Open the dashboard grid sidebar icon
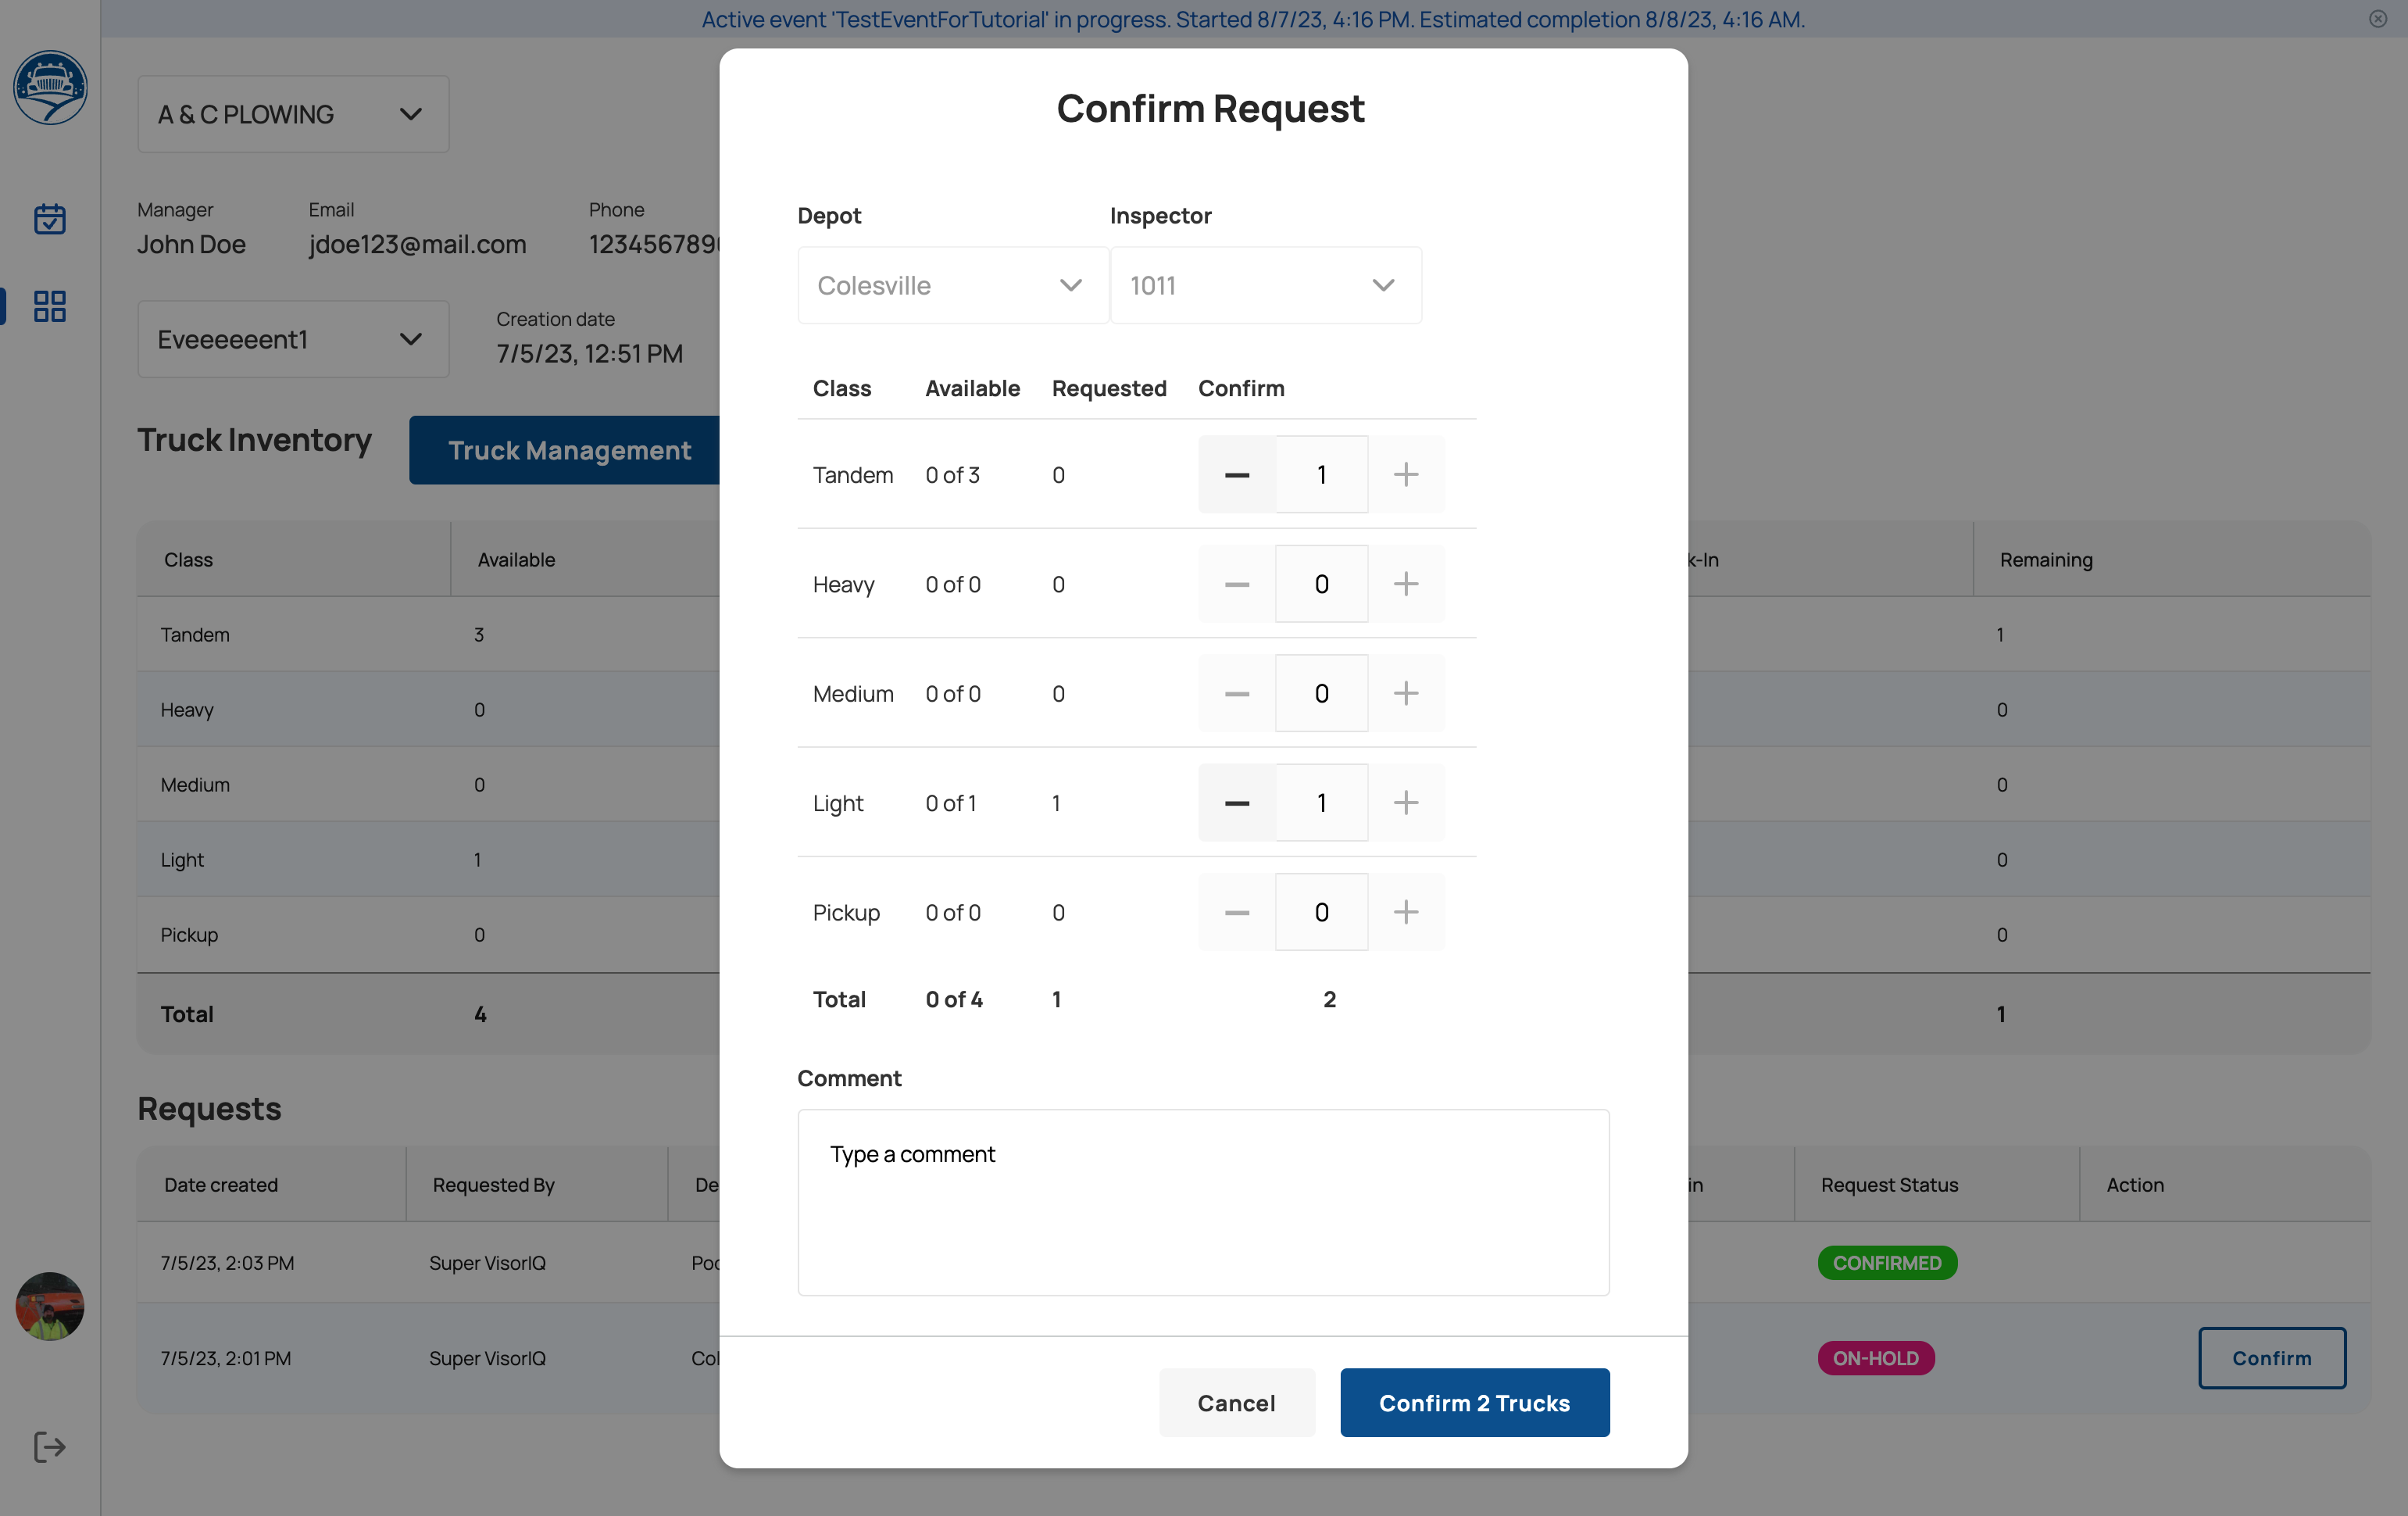2408x1516 pixels. coord(49,306)
